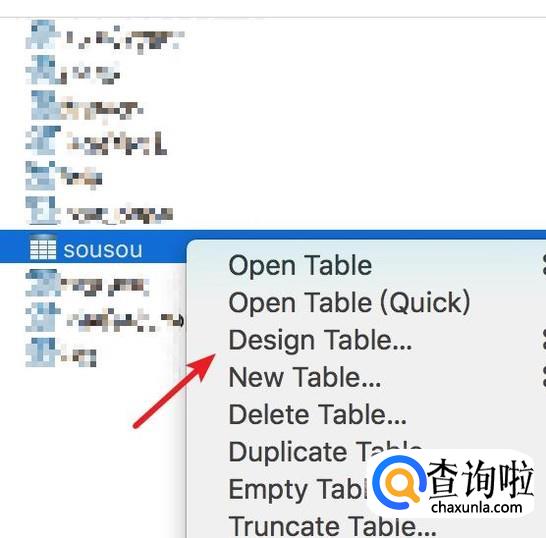Select Empty Table option
Screen dimensions: 546x538
coord(298,490)
